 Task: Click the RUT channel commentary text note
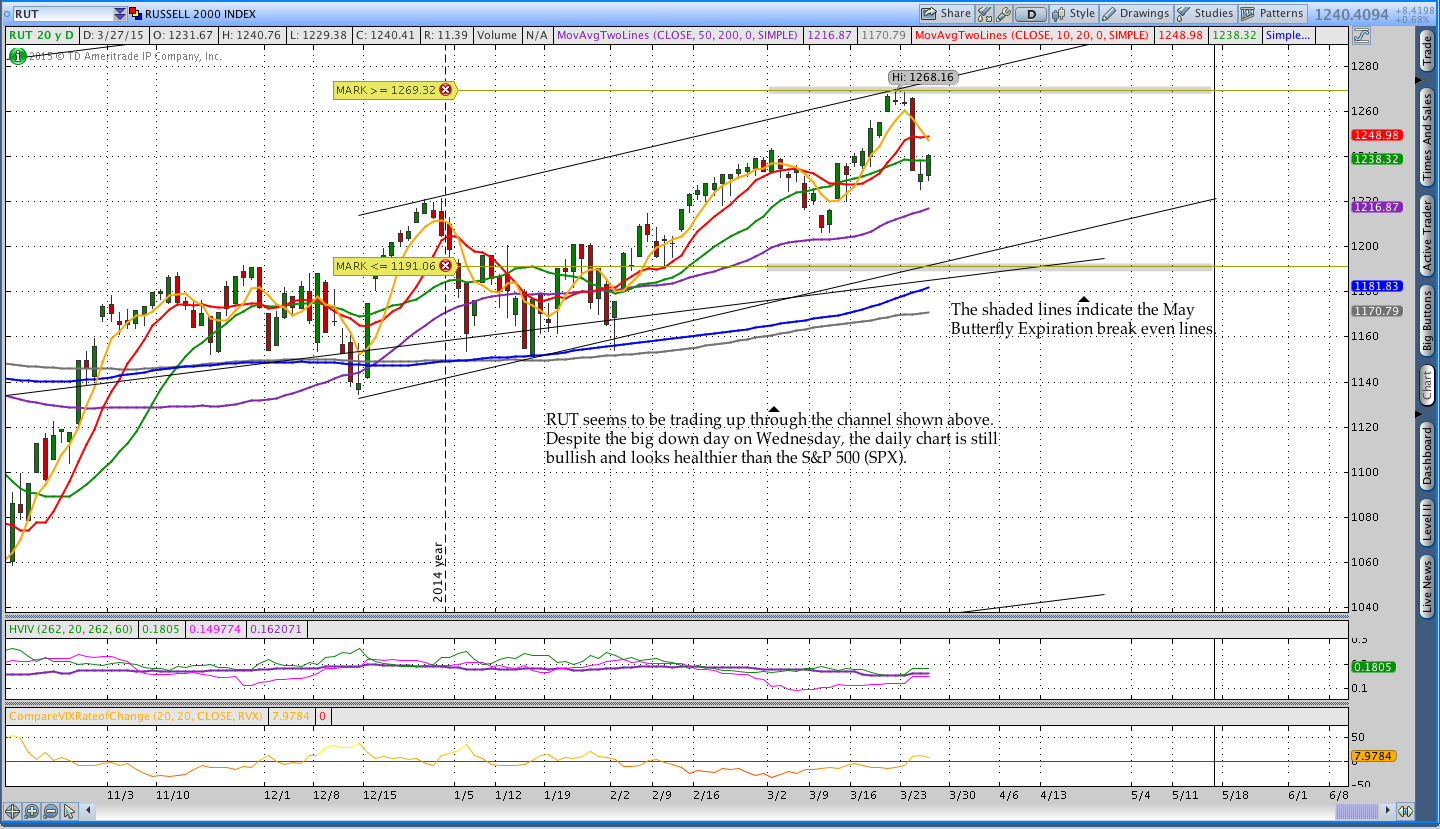click(x=772, y=438)
